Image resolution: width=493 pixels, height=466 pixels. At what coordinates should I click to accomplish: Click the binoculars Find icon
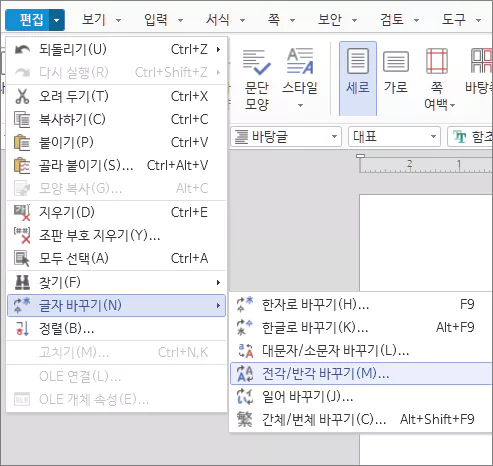coord(22,282)
